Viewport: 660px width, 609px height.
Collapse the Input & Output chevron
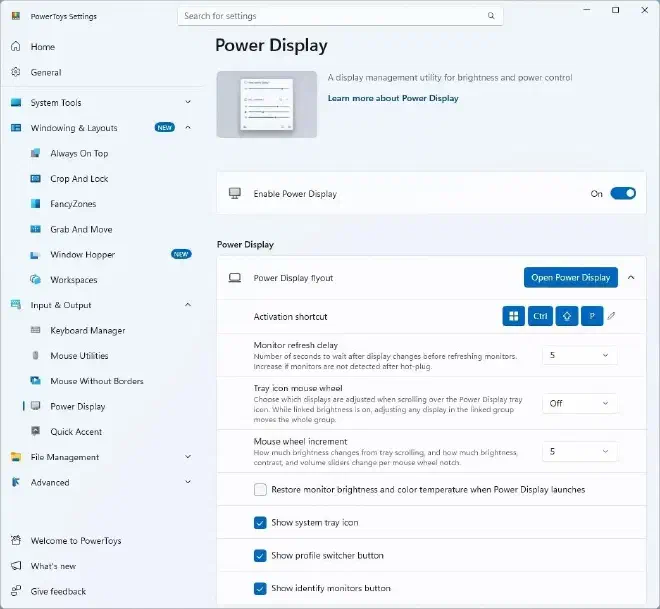pos(188,304)
